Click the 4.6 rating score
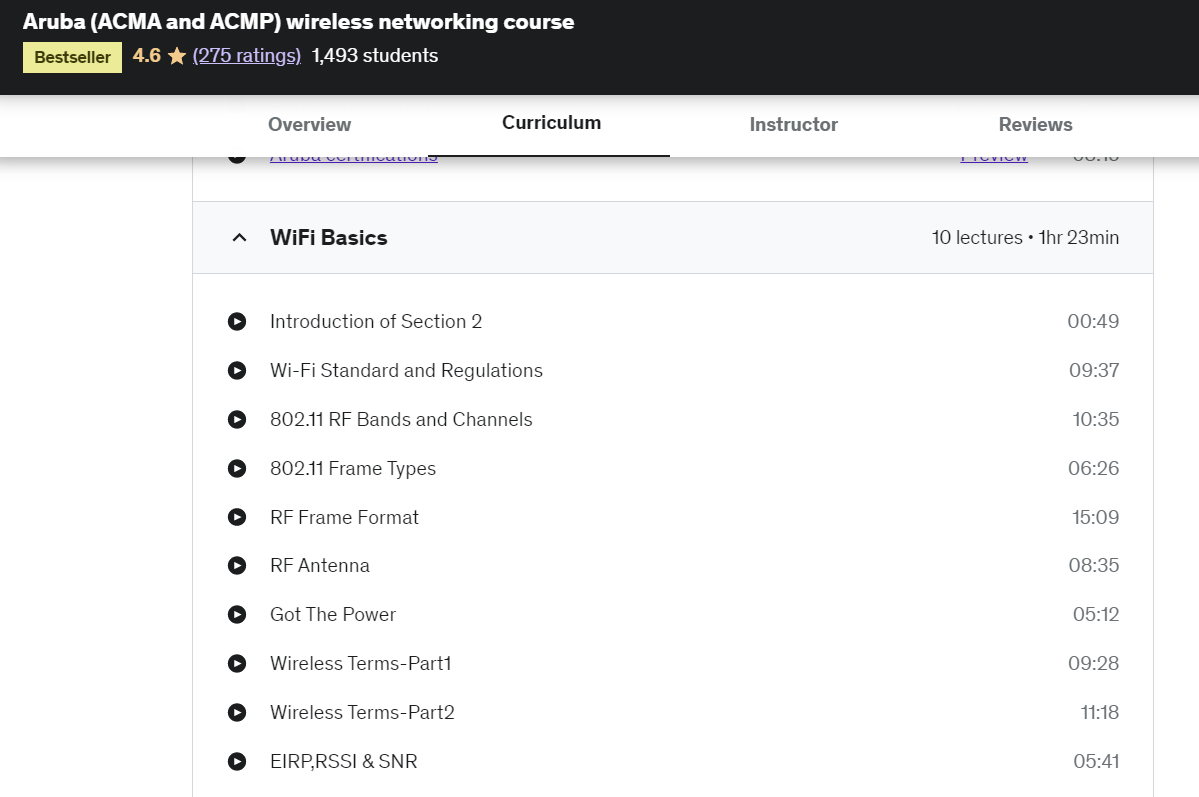The image size is (1199, 797). click(147, 56)
